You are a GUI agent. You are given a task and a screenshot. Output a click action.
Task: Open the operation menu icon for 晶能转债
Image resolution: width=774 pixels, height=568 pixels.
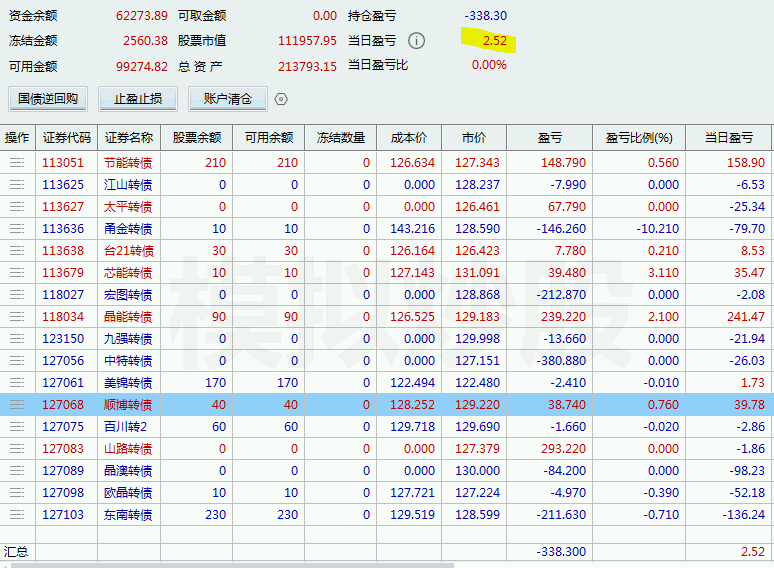(17, 317)
